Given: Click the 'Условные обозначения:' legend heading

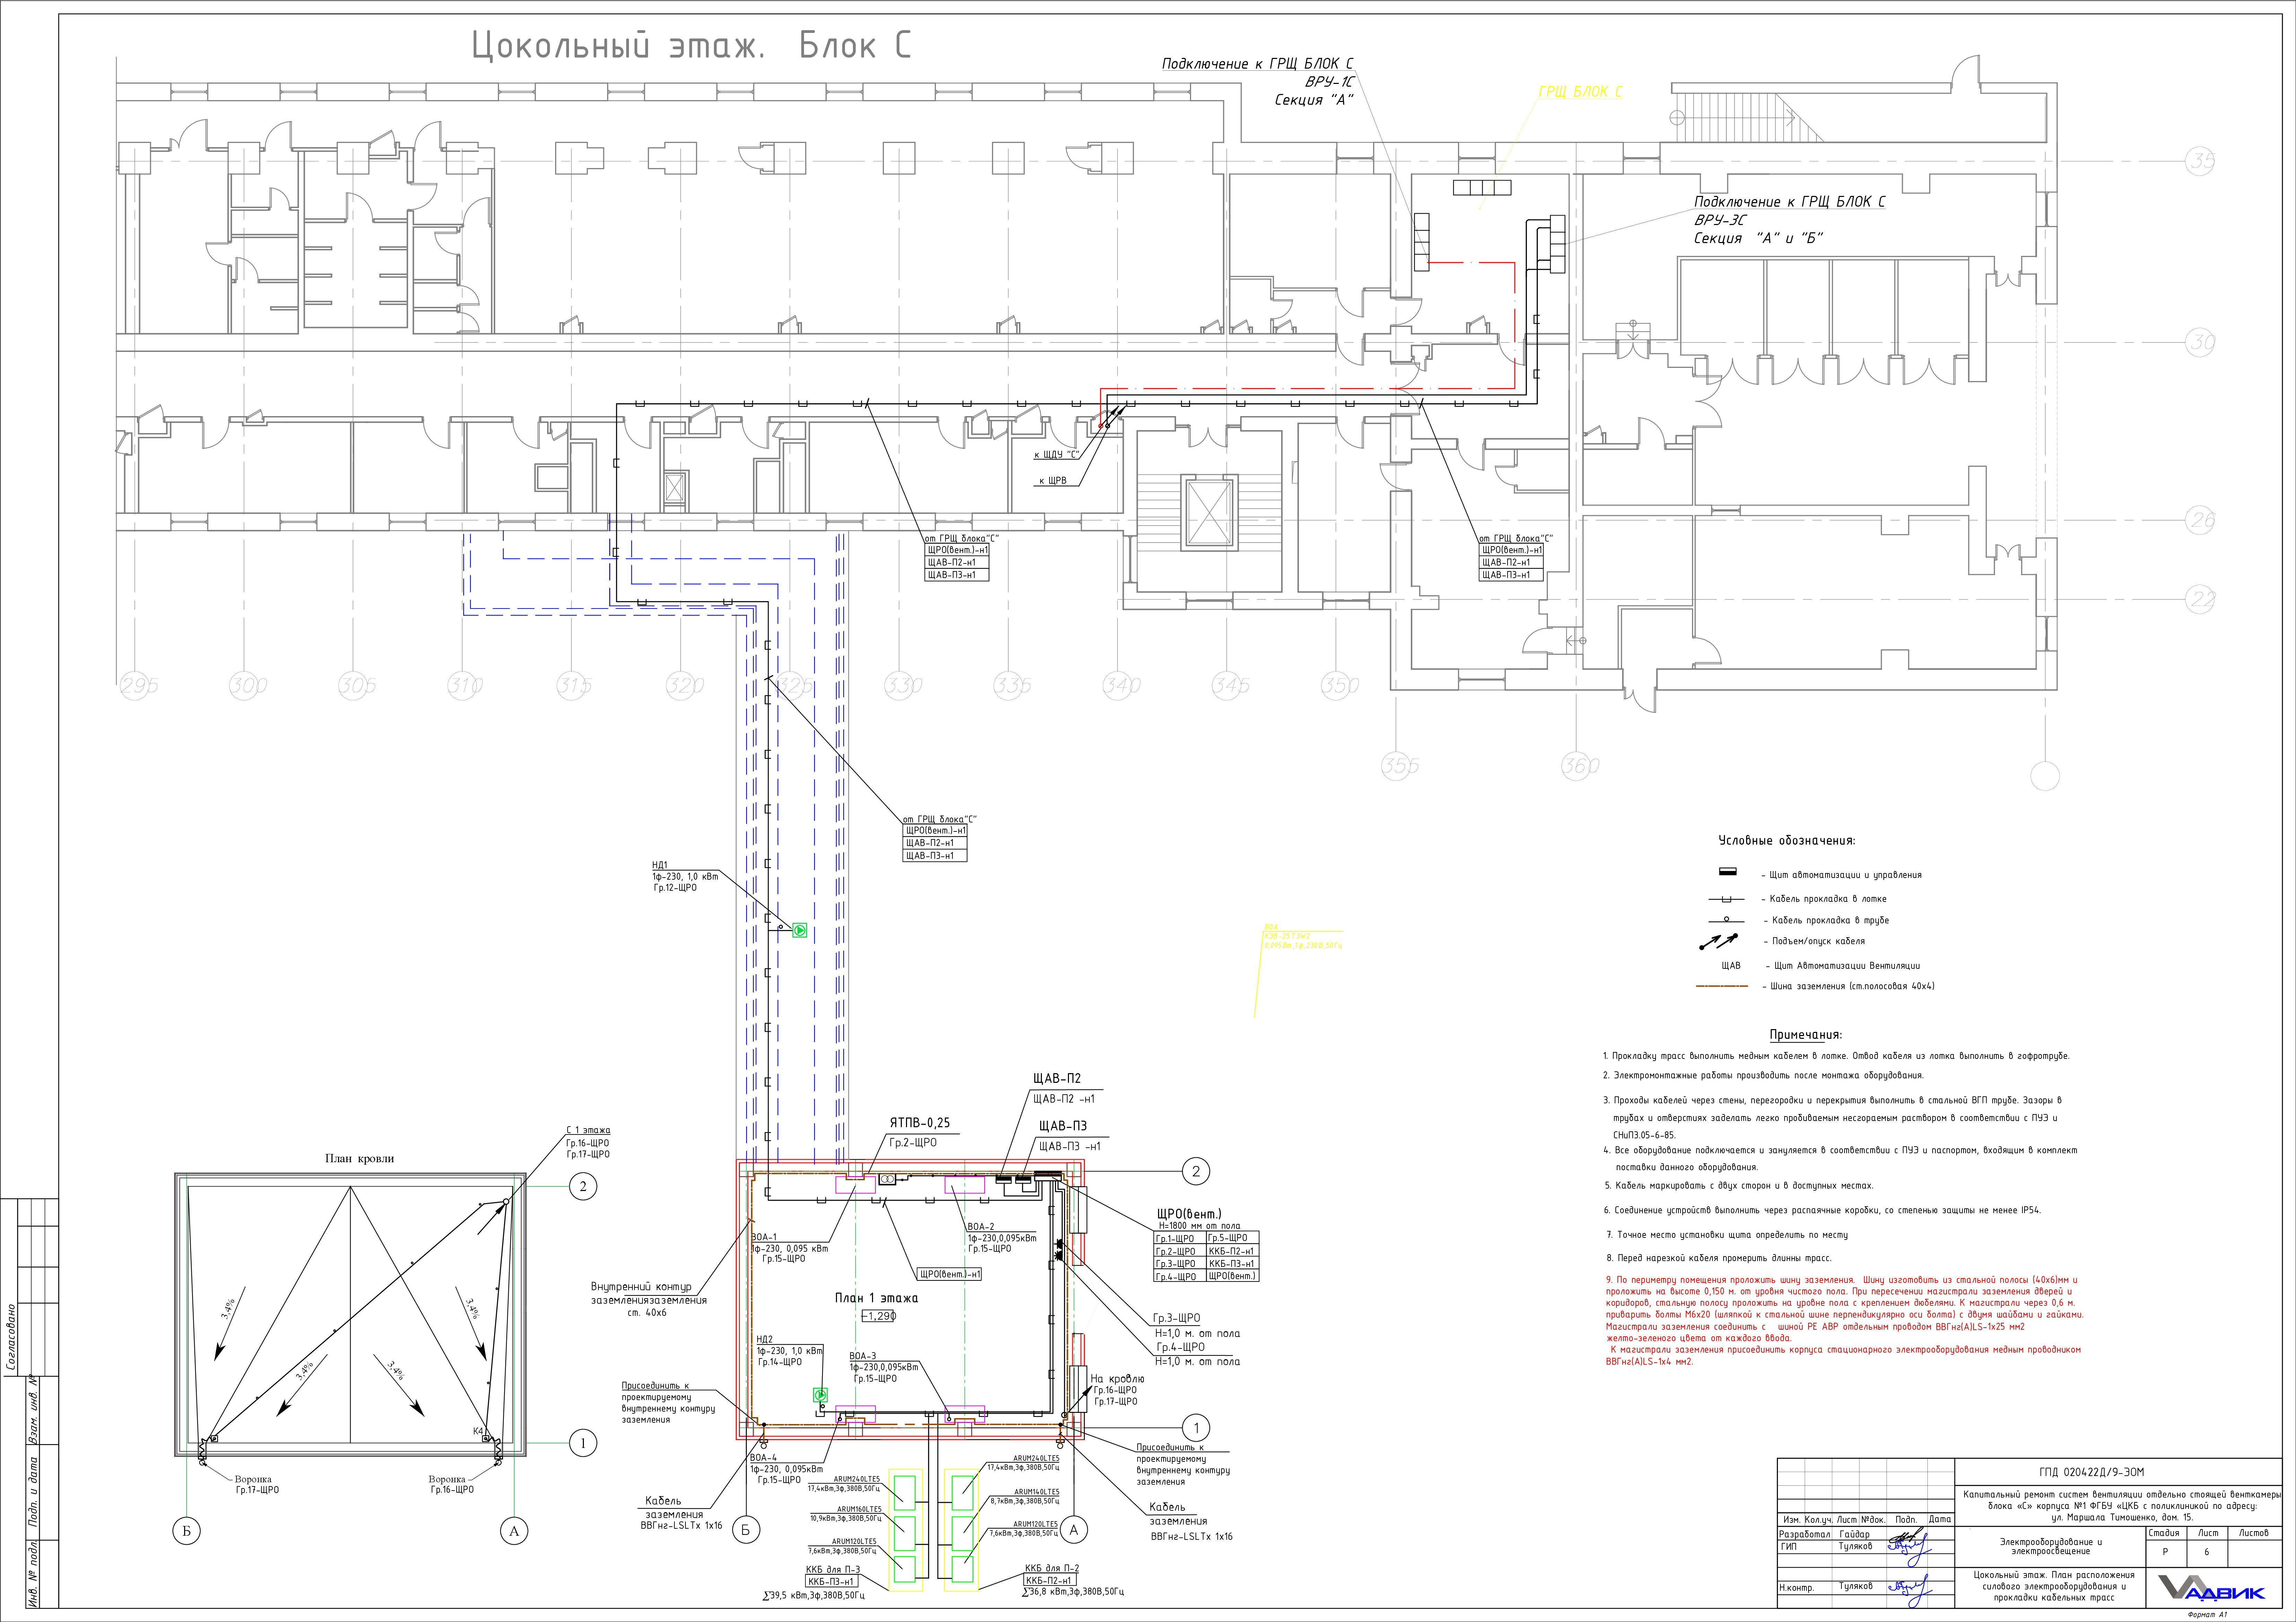Looking at the screenshot, I should pyautogui.click(x=1787, y=841).
